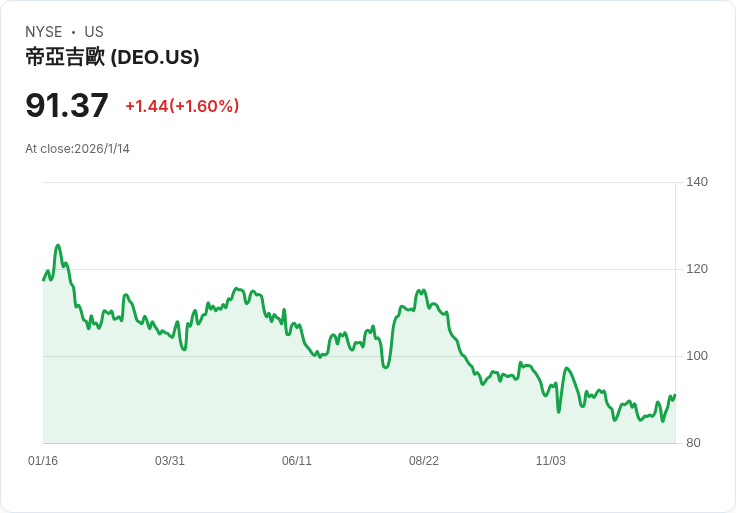
Task: Click the At close date text
Action: [77, 149]
